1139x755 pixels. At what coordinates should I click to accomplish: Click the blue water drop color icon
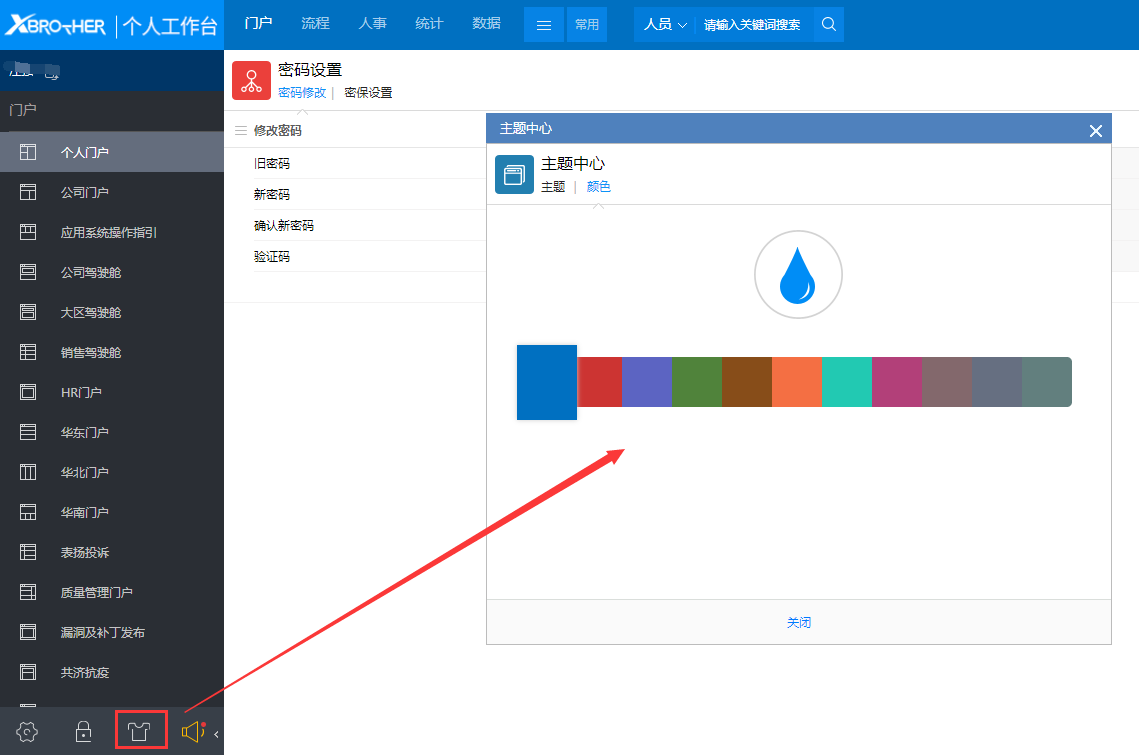[x=798, y=275]
